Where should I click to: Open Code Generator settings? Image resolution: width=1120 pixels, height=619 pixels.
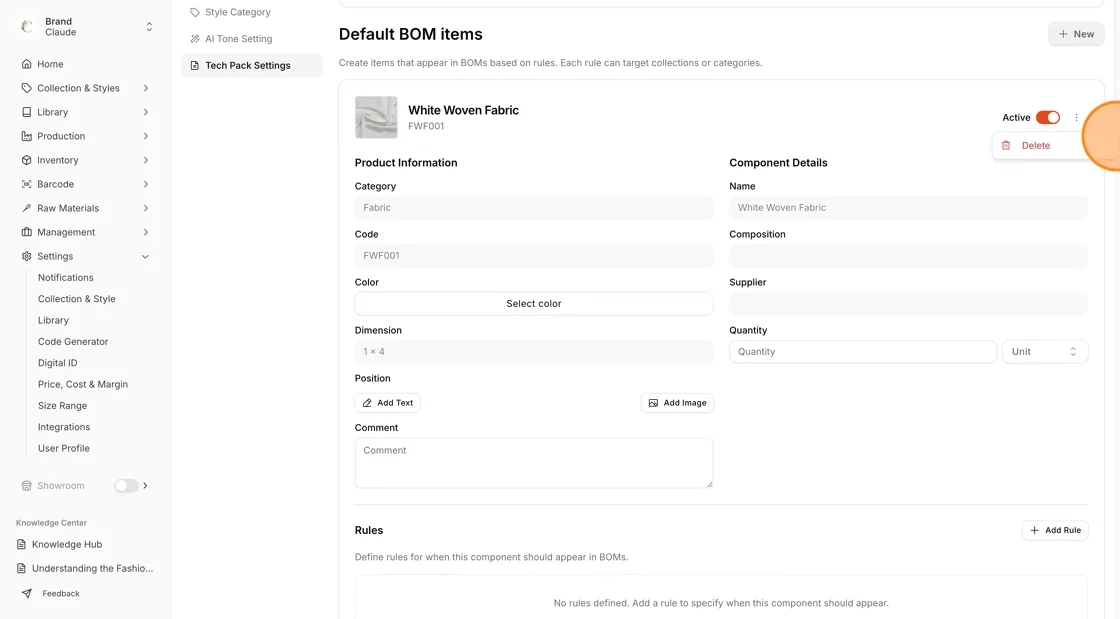(x=73, y=342)
